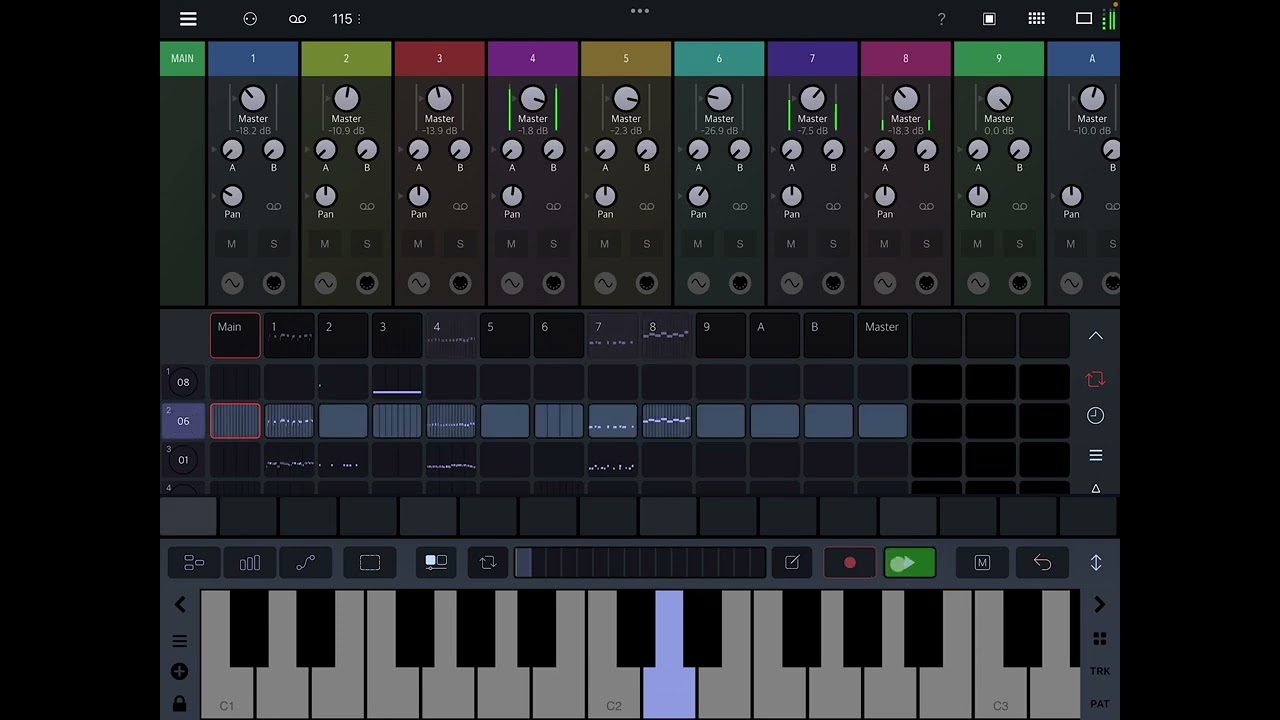This screenshot has height=720, width=1280.
Task: Select mixer channel 5 yellow header
Action: pyautogui.click(x=626, y=59)
